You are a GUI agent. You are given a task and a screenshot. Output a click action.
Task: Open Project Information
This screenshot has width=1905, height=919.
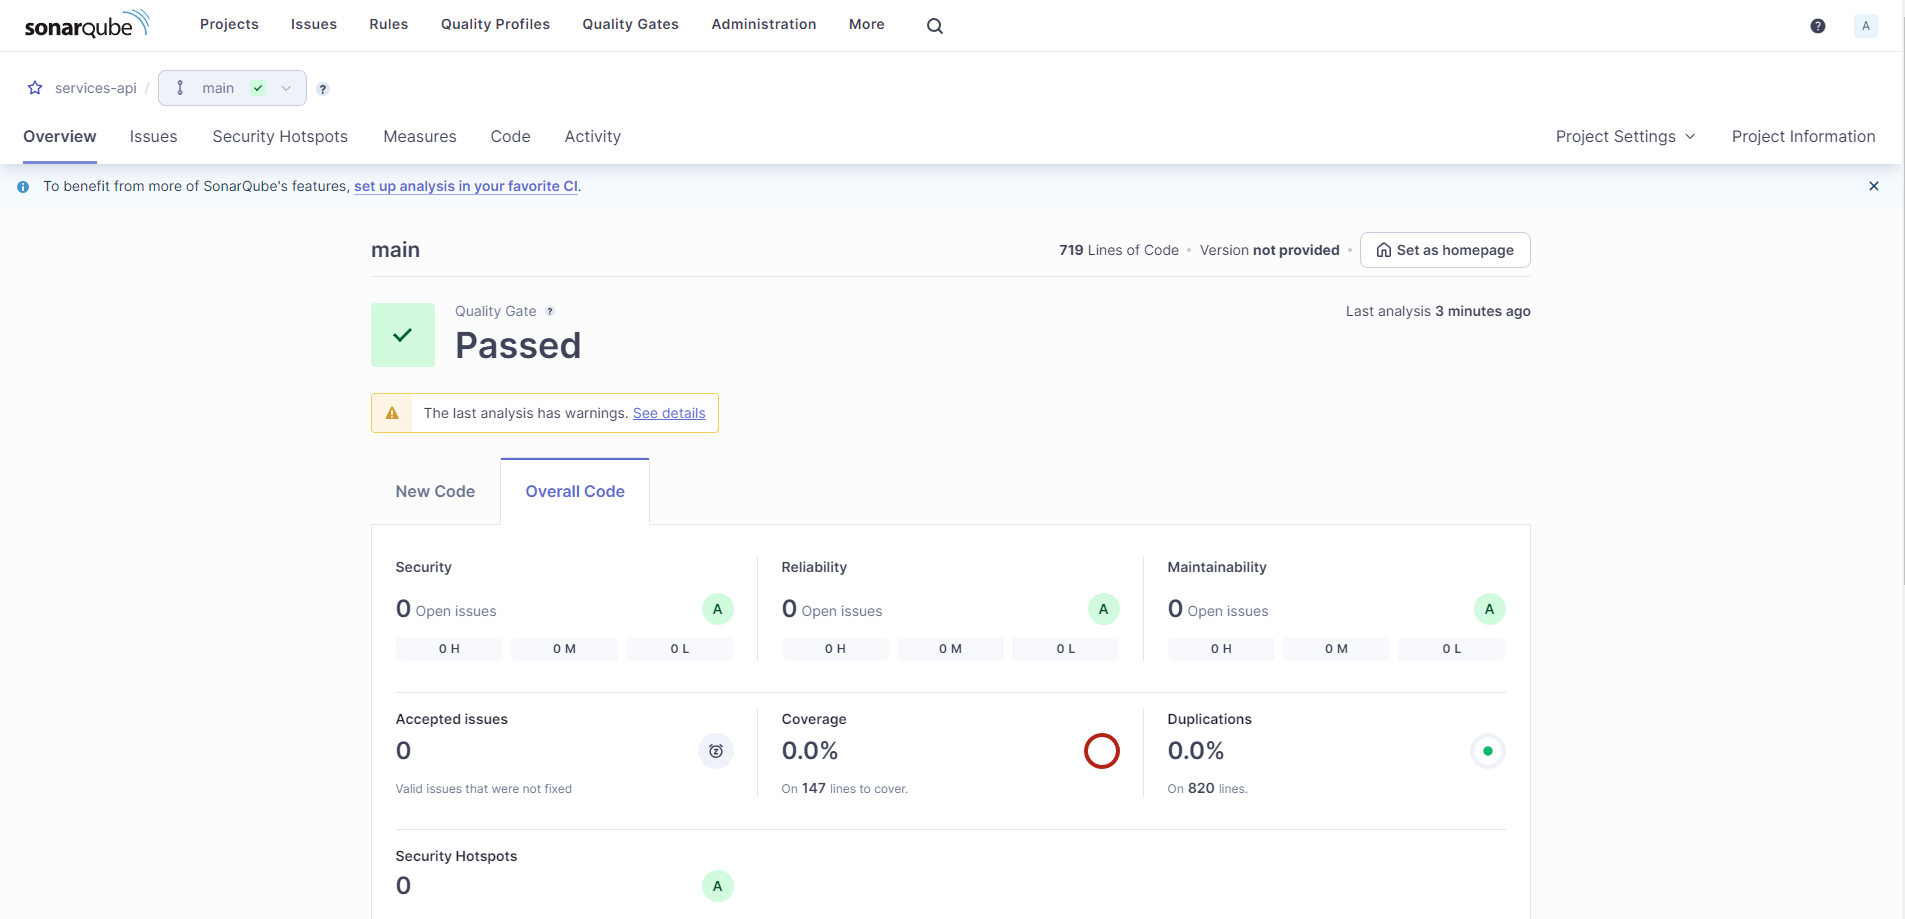click(1804, 137)
